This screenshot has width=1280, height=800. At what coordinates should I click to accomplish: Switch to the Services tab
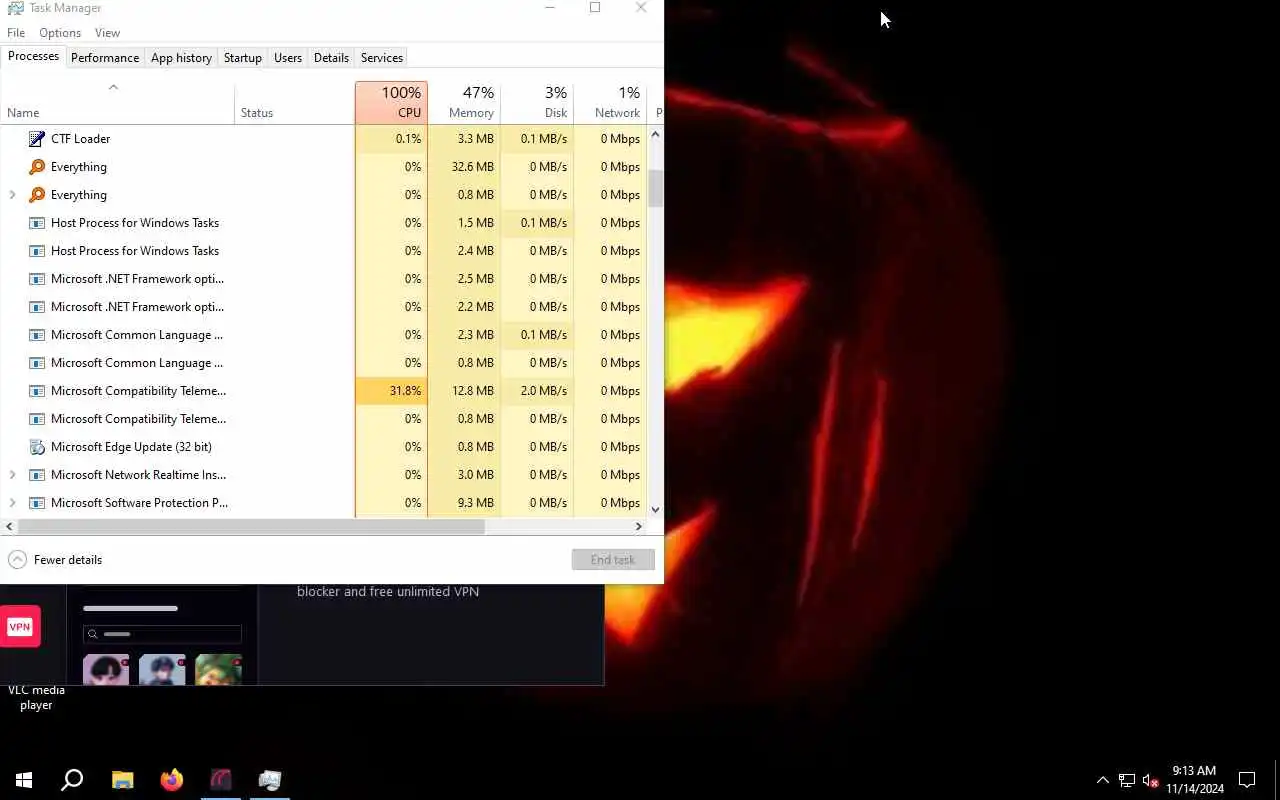[382, 58]
